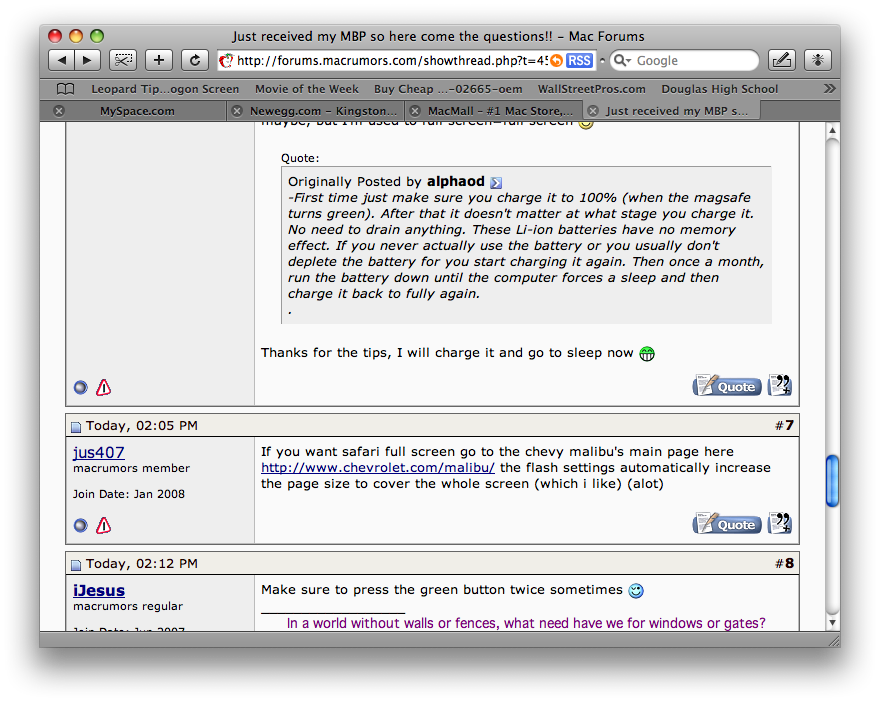Close the MySpace.com tab
The image size is (880, 702).
click(59, 111)
